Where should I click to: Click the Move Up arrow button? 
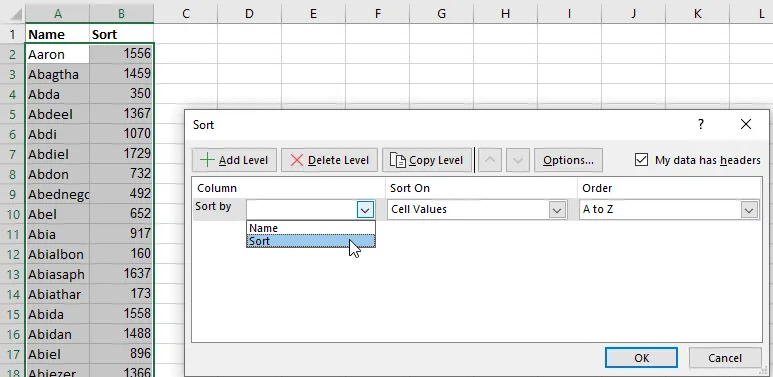click(490, 160)
